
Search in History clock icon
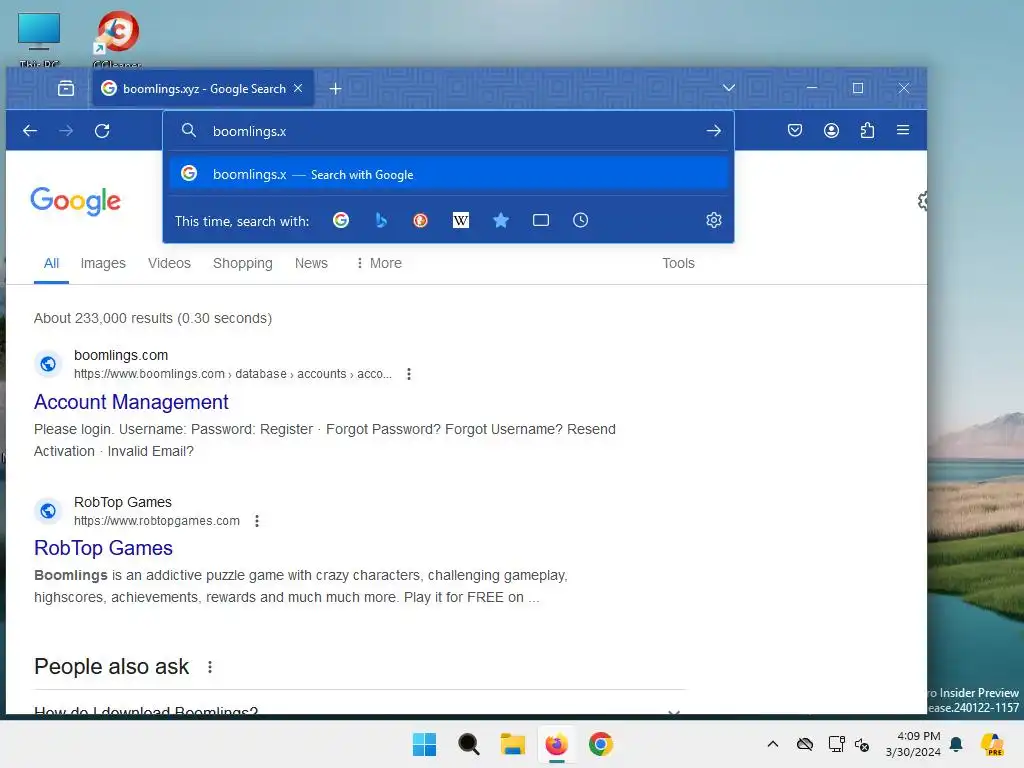pyautogui.click(x=581, y=220)
